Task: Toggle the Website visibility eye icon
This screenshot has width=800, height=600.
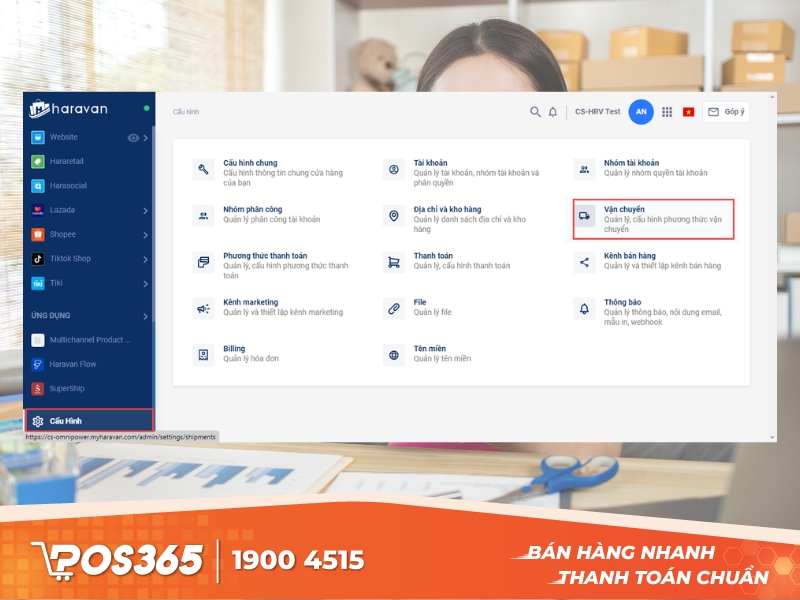Action: click(x=131, y=137)
